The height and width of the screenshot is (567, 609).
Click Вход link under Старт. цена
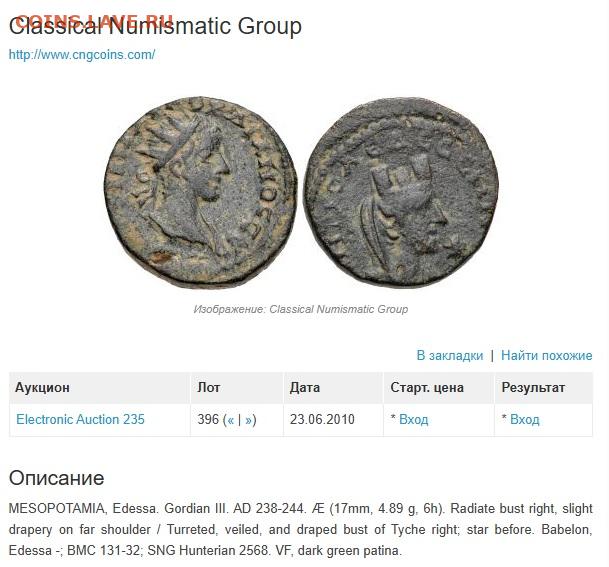[414, 419]
